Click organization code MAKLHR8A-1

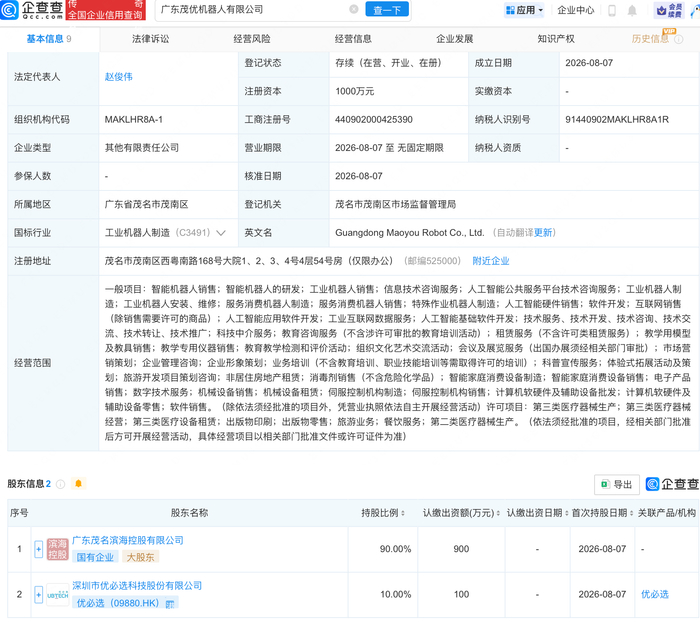pos(133,120)
